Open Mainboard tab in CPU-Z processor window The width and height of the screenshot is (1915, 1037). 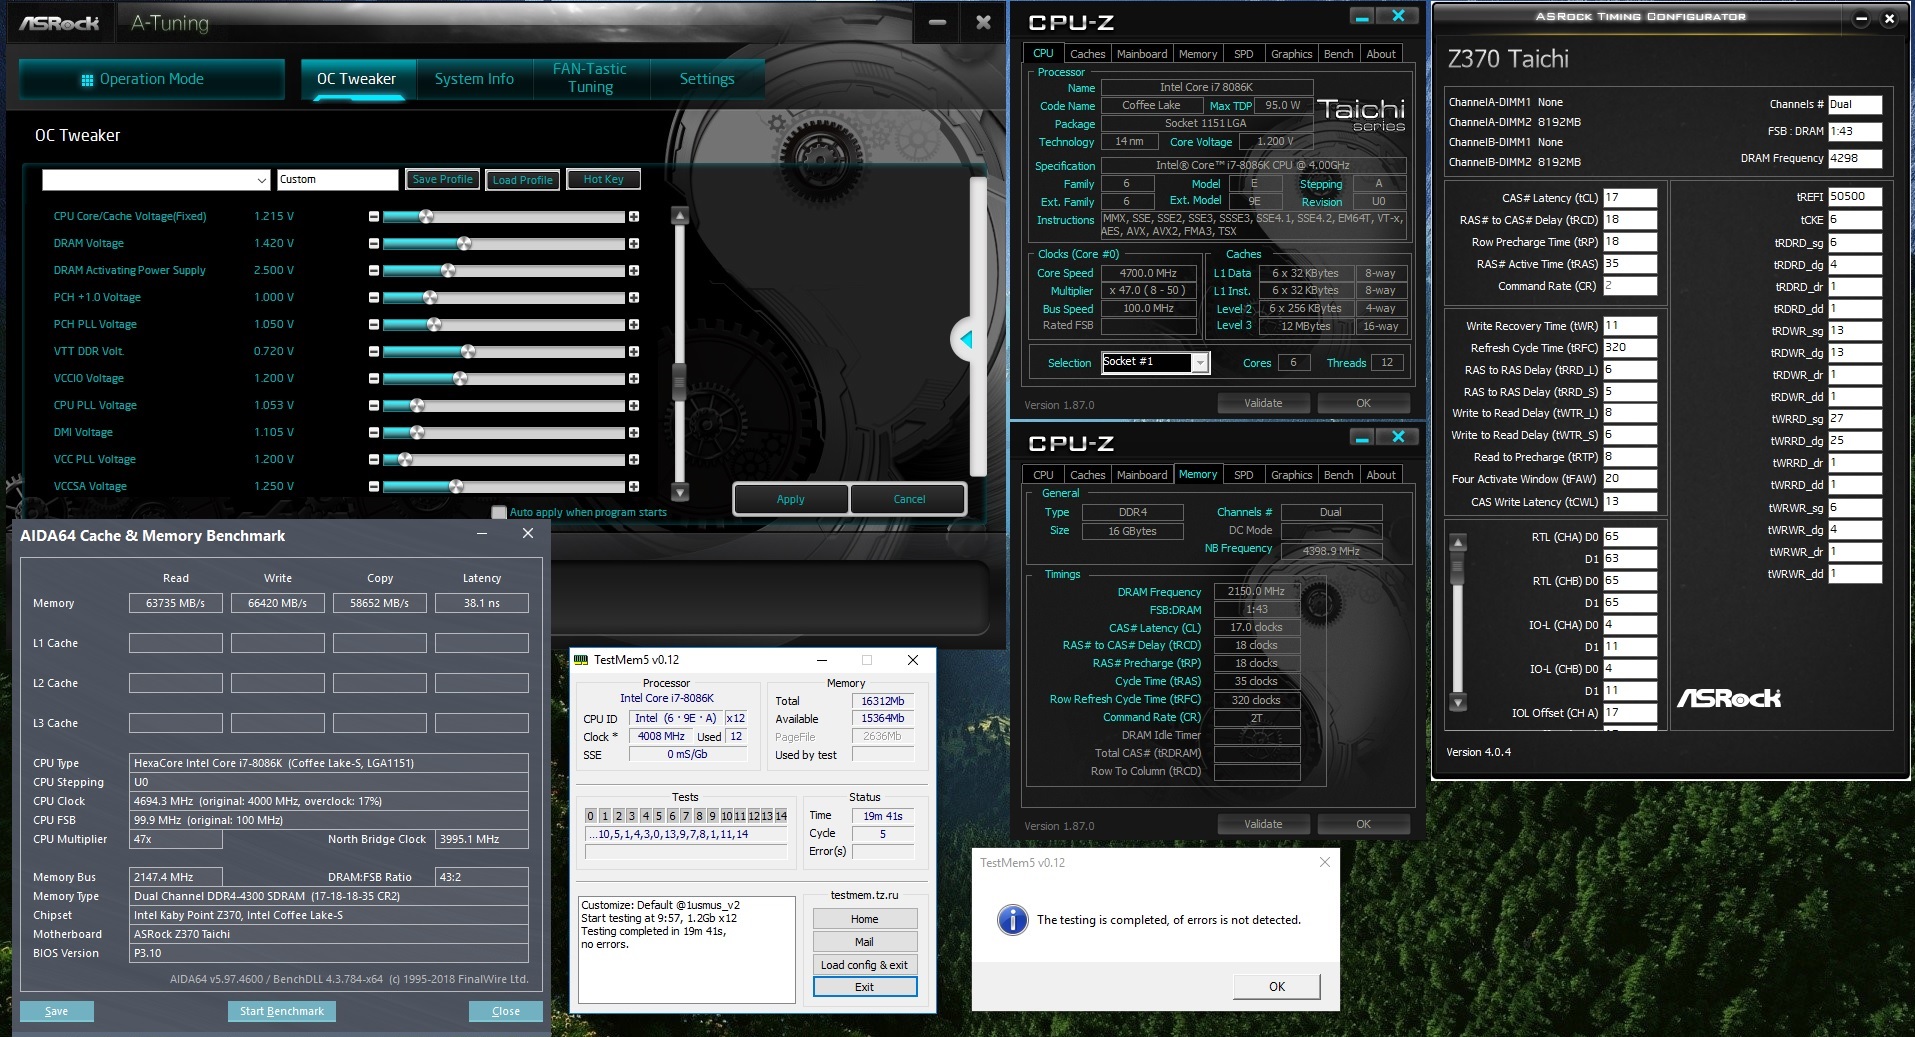[1142, 54]
